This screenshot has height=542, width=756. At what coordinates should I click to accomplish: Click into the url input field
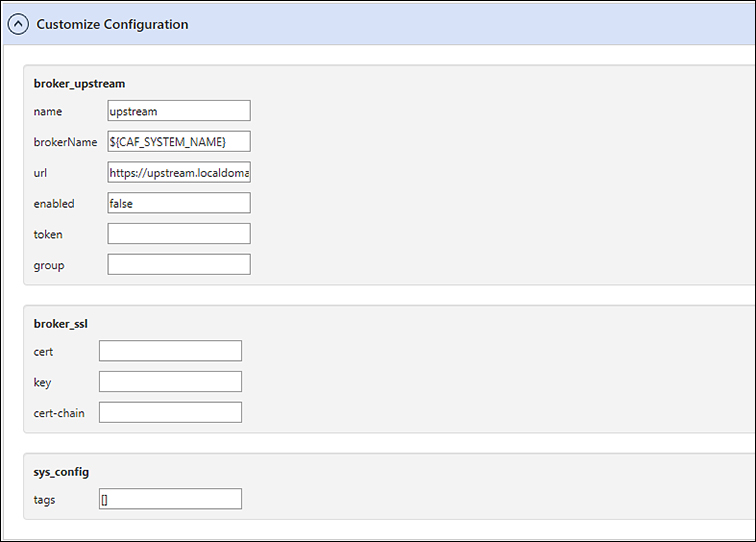coord(179,173)
